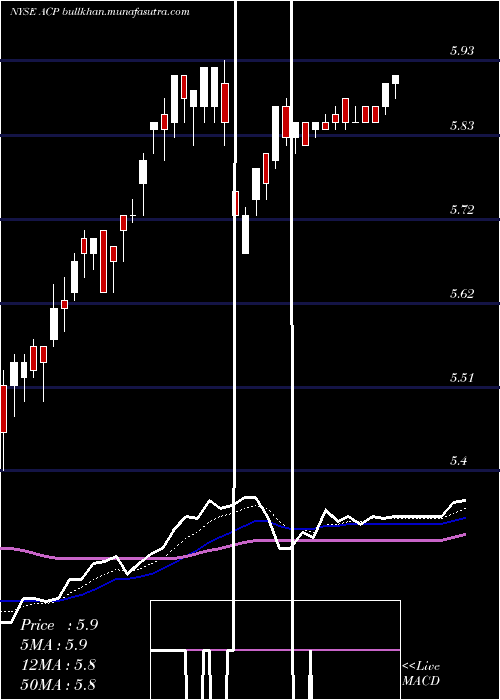Click the 5.51 price axis label
500x700 pixels.
click(462, 378)
